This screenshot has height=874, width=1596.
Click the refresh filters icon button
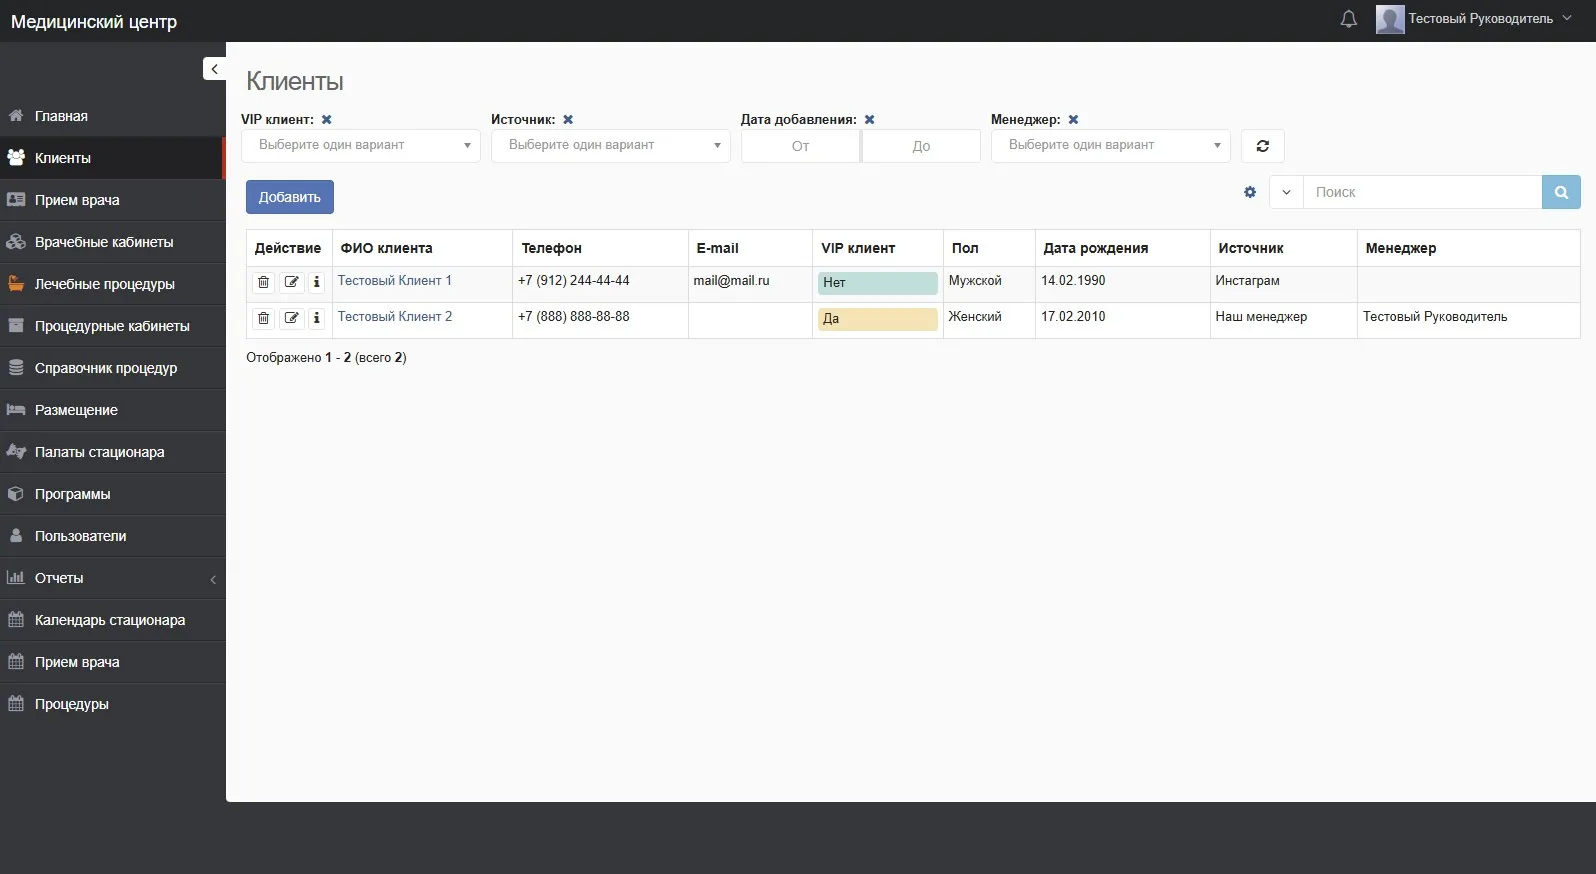click(x=1262, y=146)
